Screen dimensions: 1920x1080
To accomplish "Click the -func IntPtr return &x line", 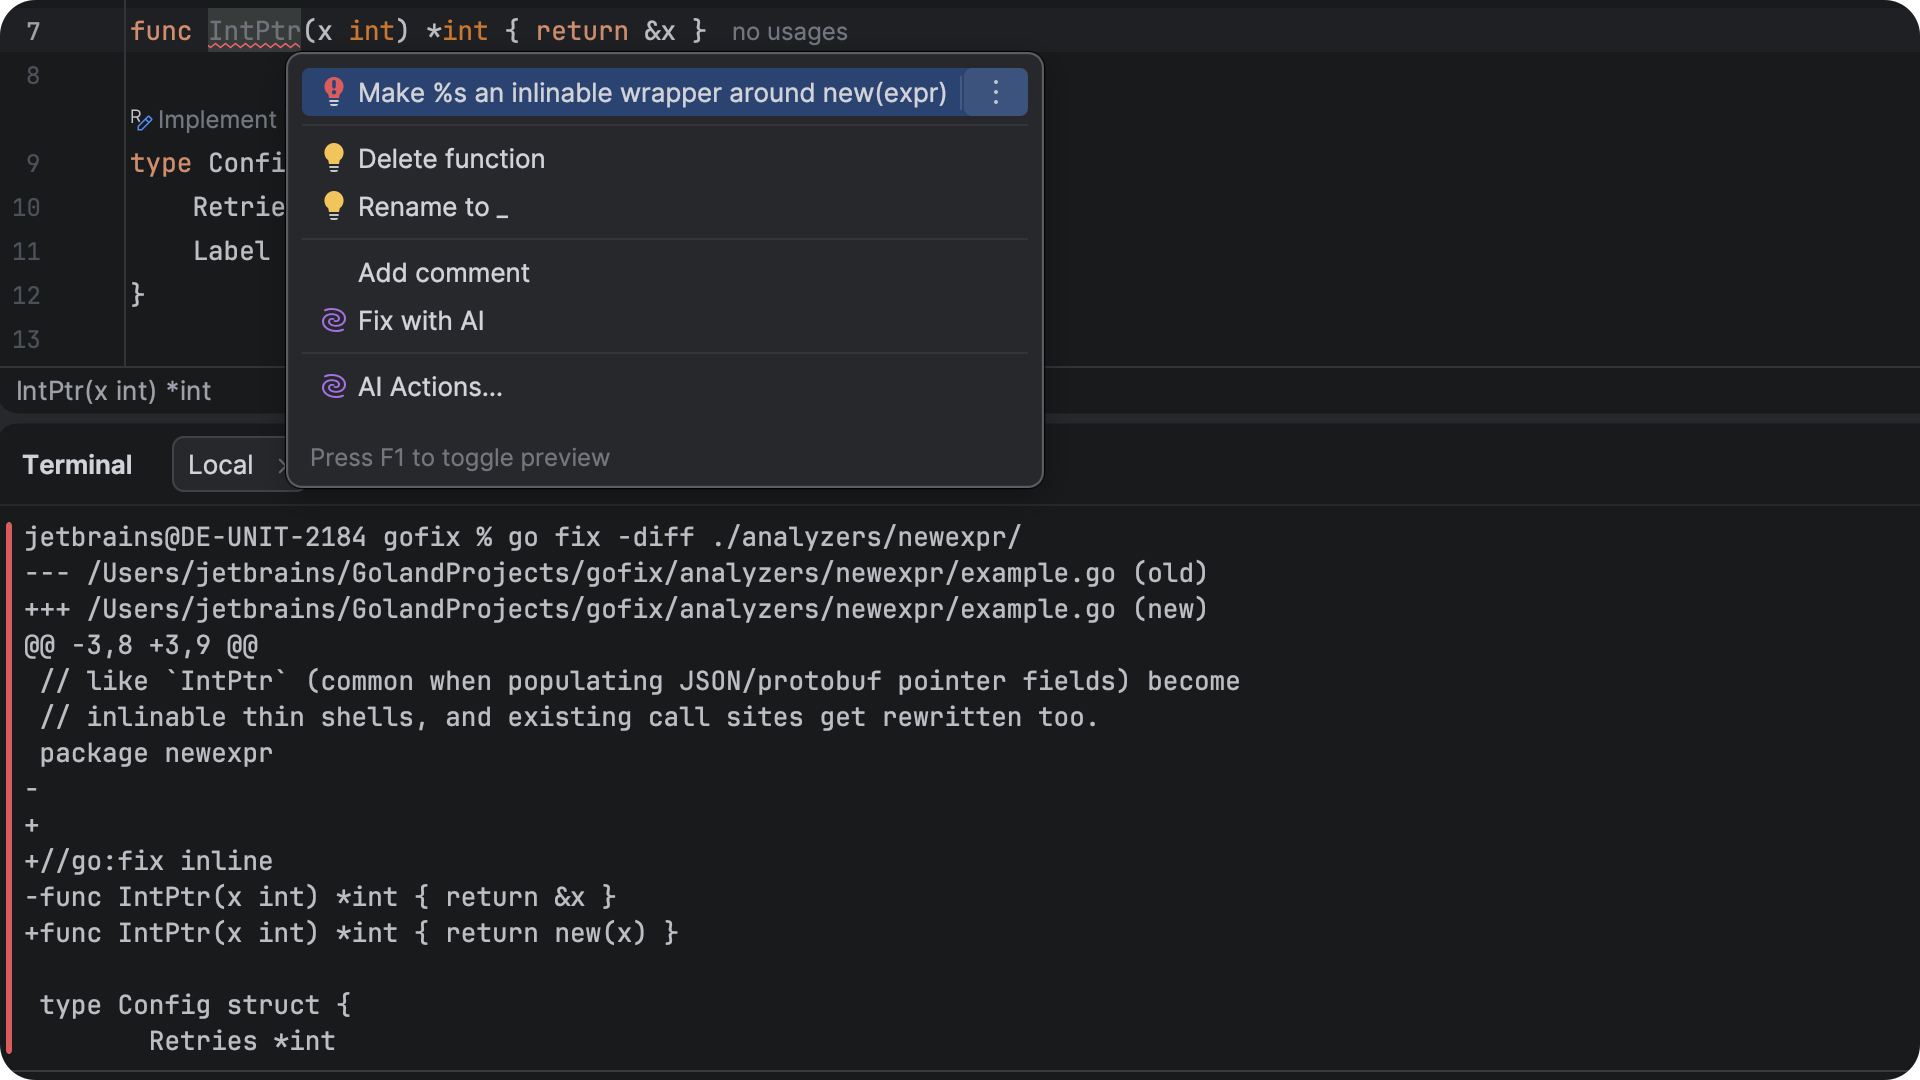I will 320,897.
